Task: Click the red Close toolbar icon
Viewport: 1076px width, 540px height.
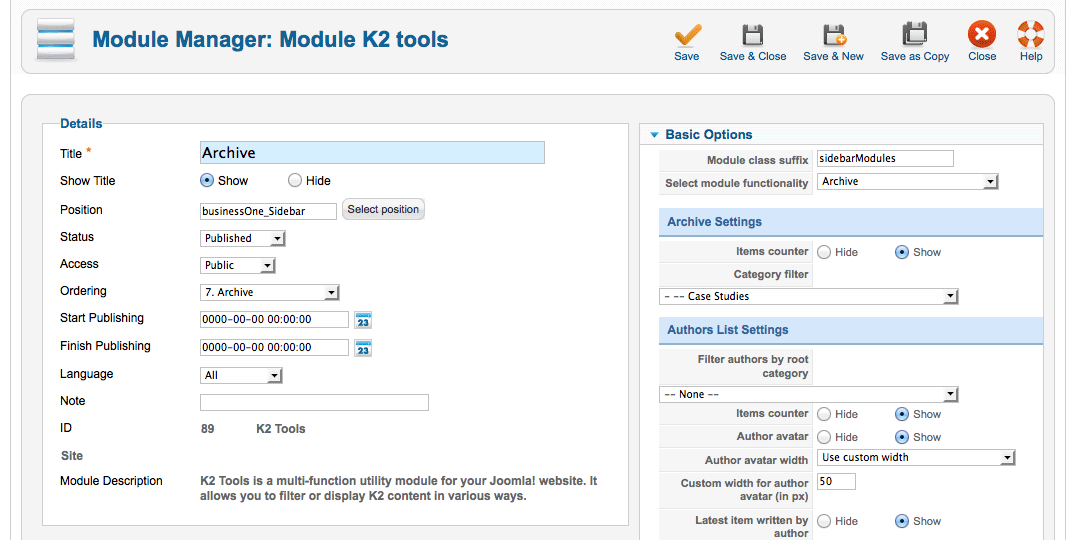Action: click(x=982, y=34)
